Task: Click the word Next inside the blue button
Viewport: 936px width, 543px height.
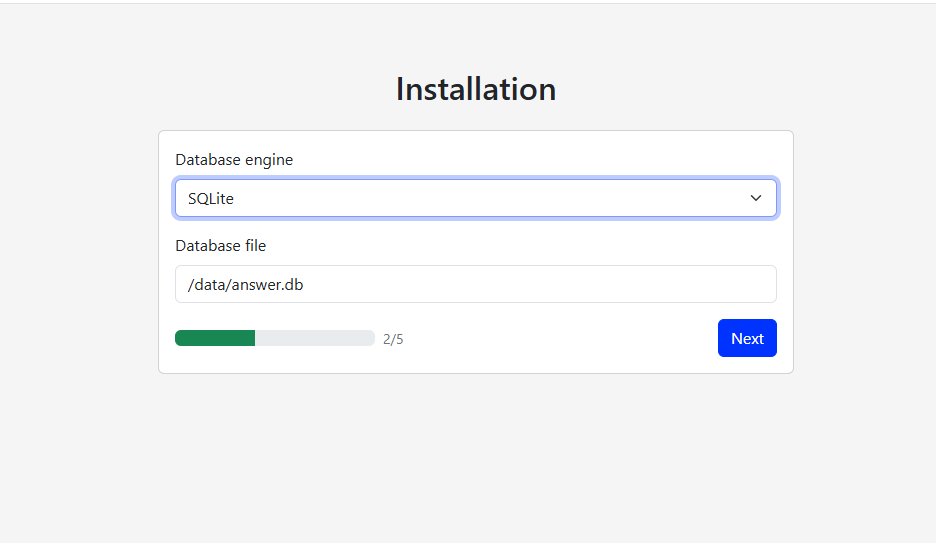Action: point(747,339)
